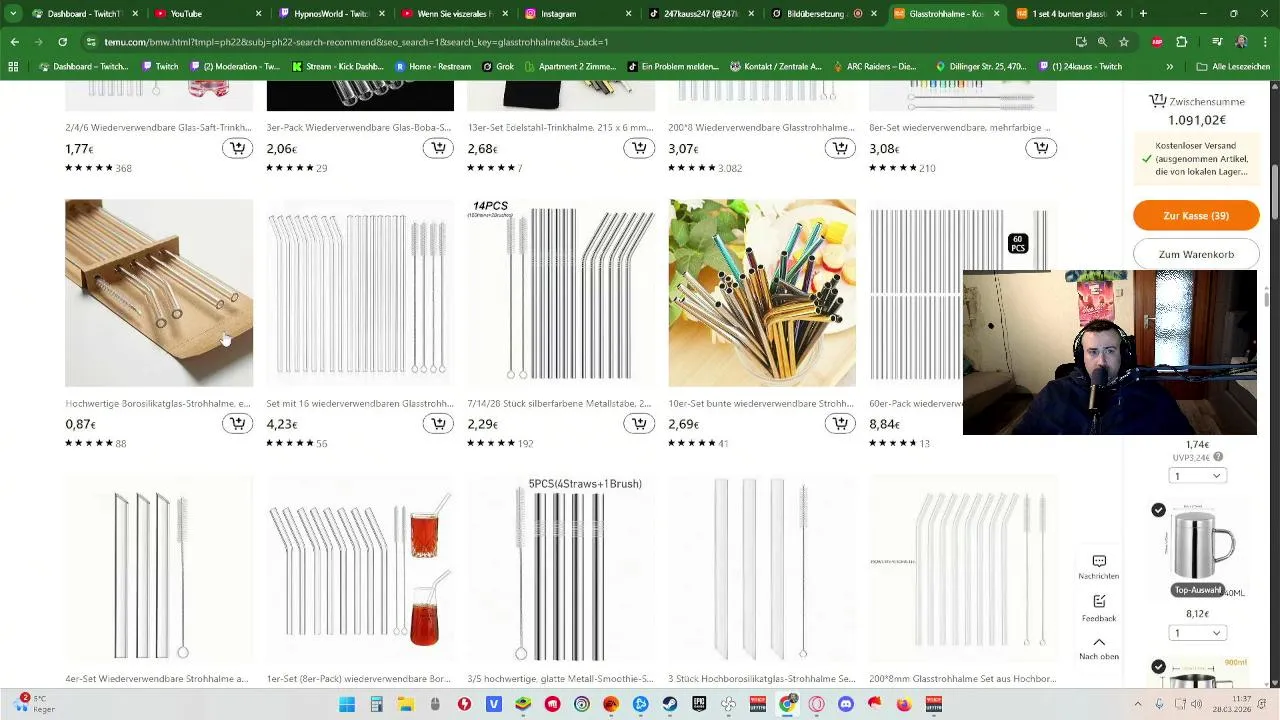
Task: Add the 4,23€ 16-piece straw set to cart
Action: point(438,424)
